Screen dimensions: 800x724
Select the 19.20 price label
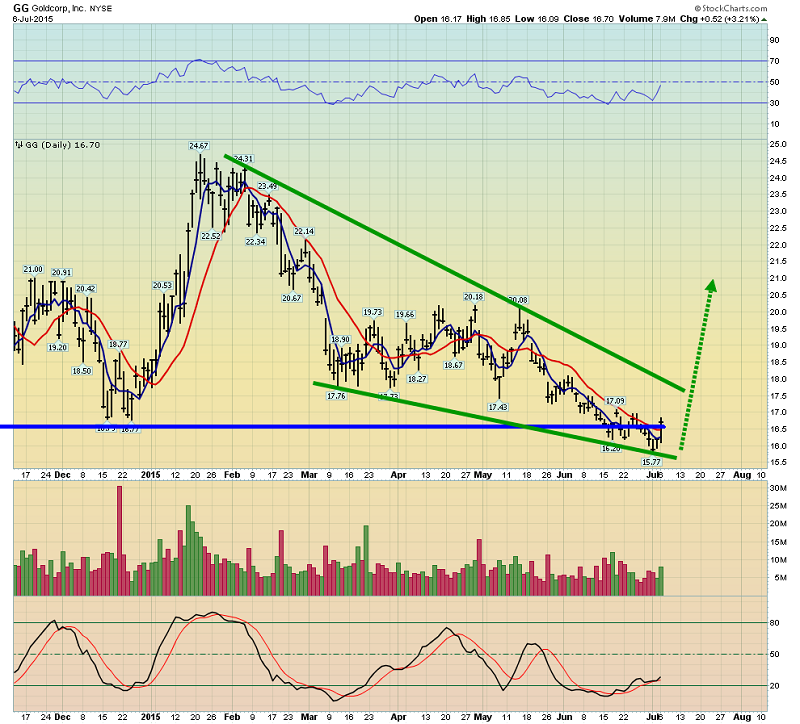click(58, 347)
